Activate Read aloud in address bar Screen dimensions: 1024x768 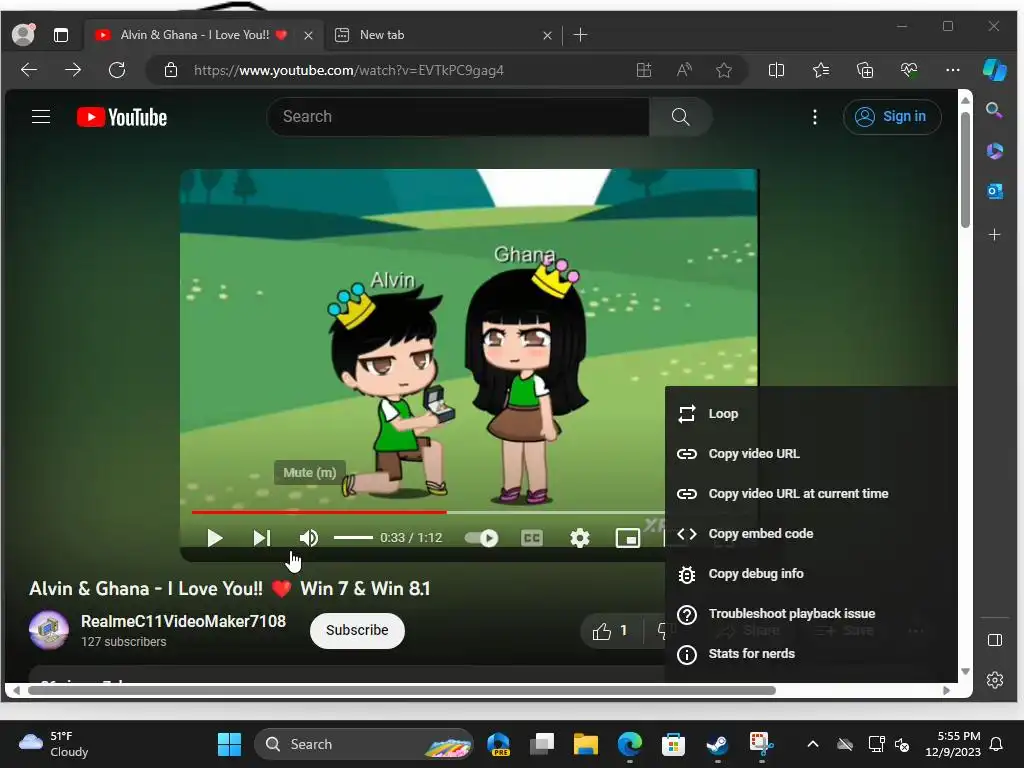pos(684,70)
